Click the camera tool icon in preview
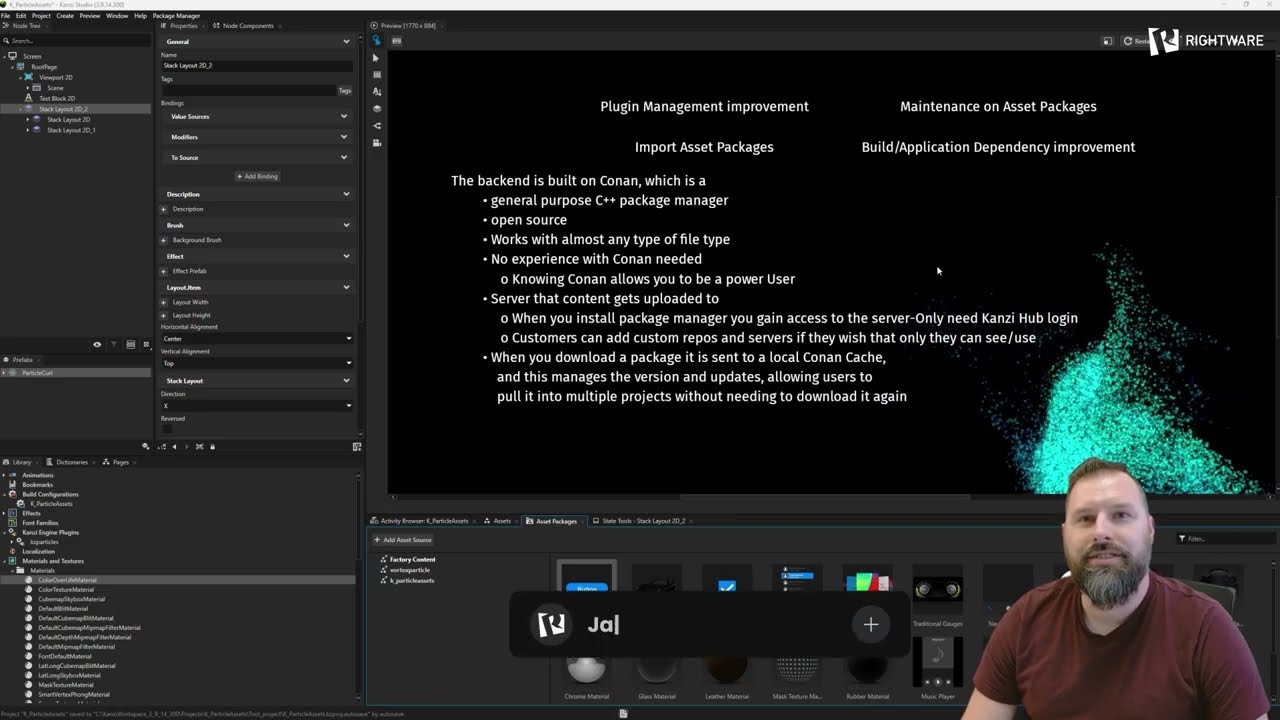This screenshot has width=1280, height=720. click(x=376, y=143)
